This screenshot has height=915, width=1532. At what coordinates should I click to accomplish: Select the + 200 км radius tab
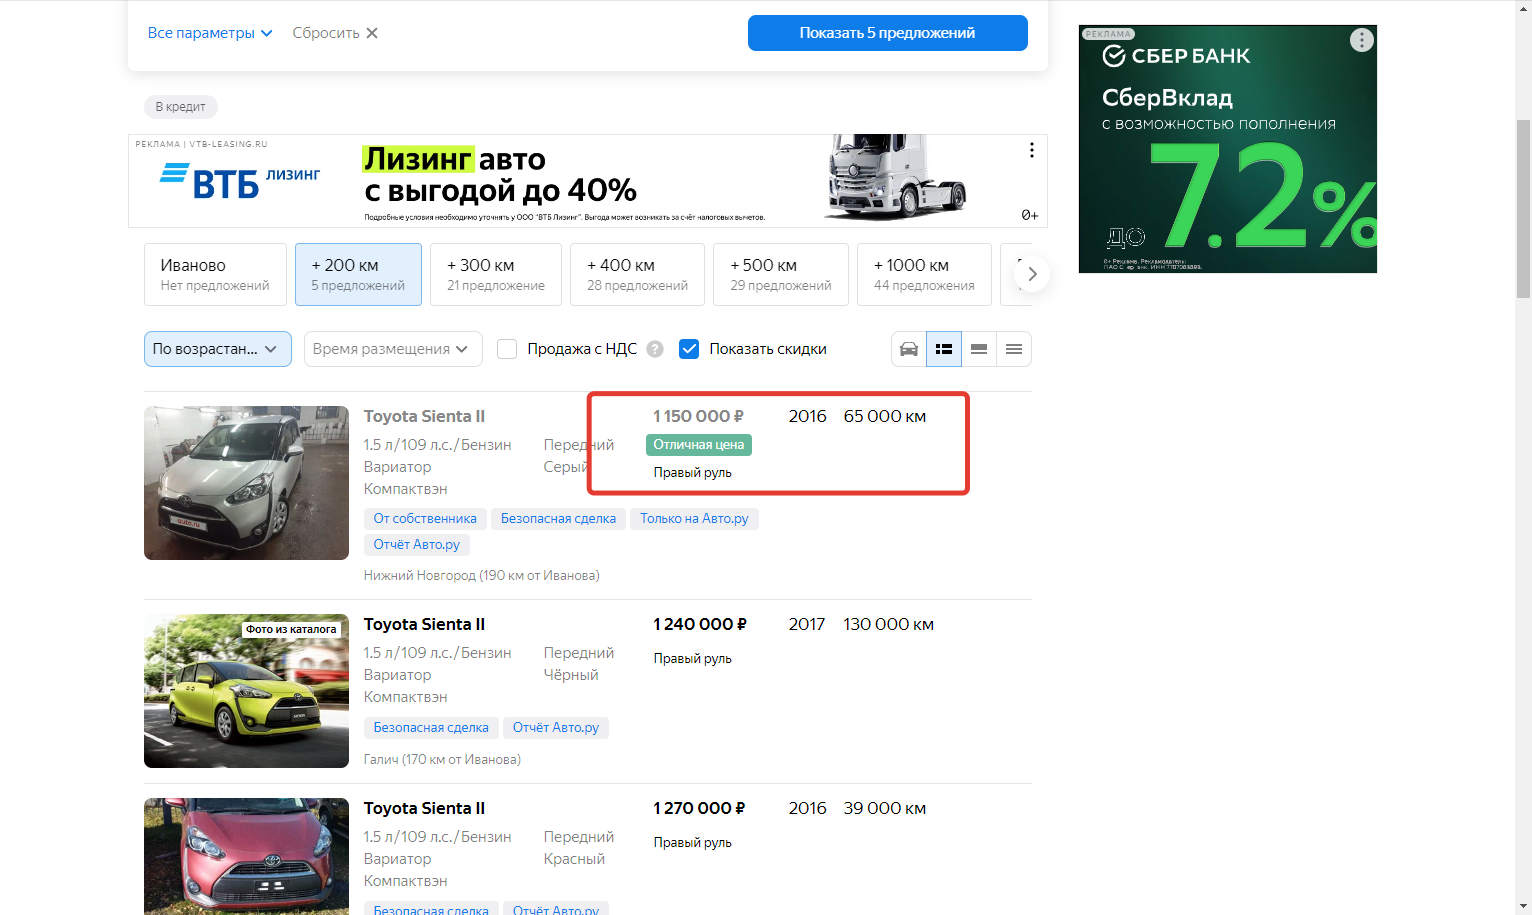point(358,274)
